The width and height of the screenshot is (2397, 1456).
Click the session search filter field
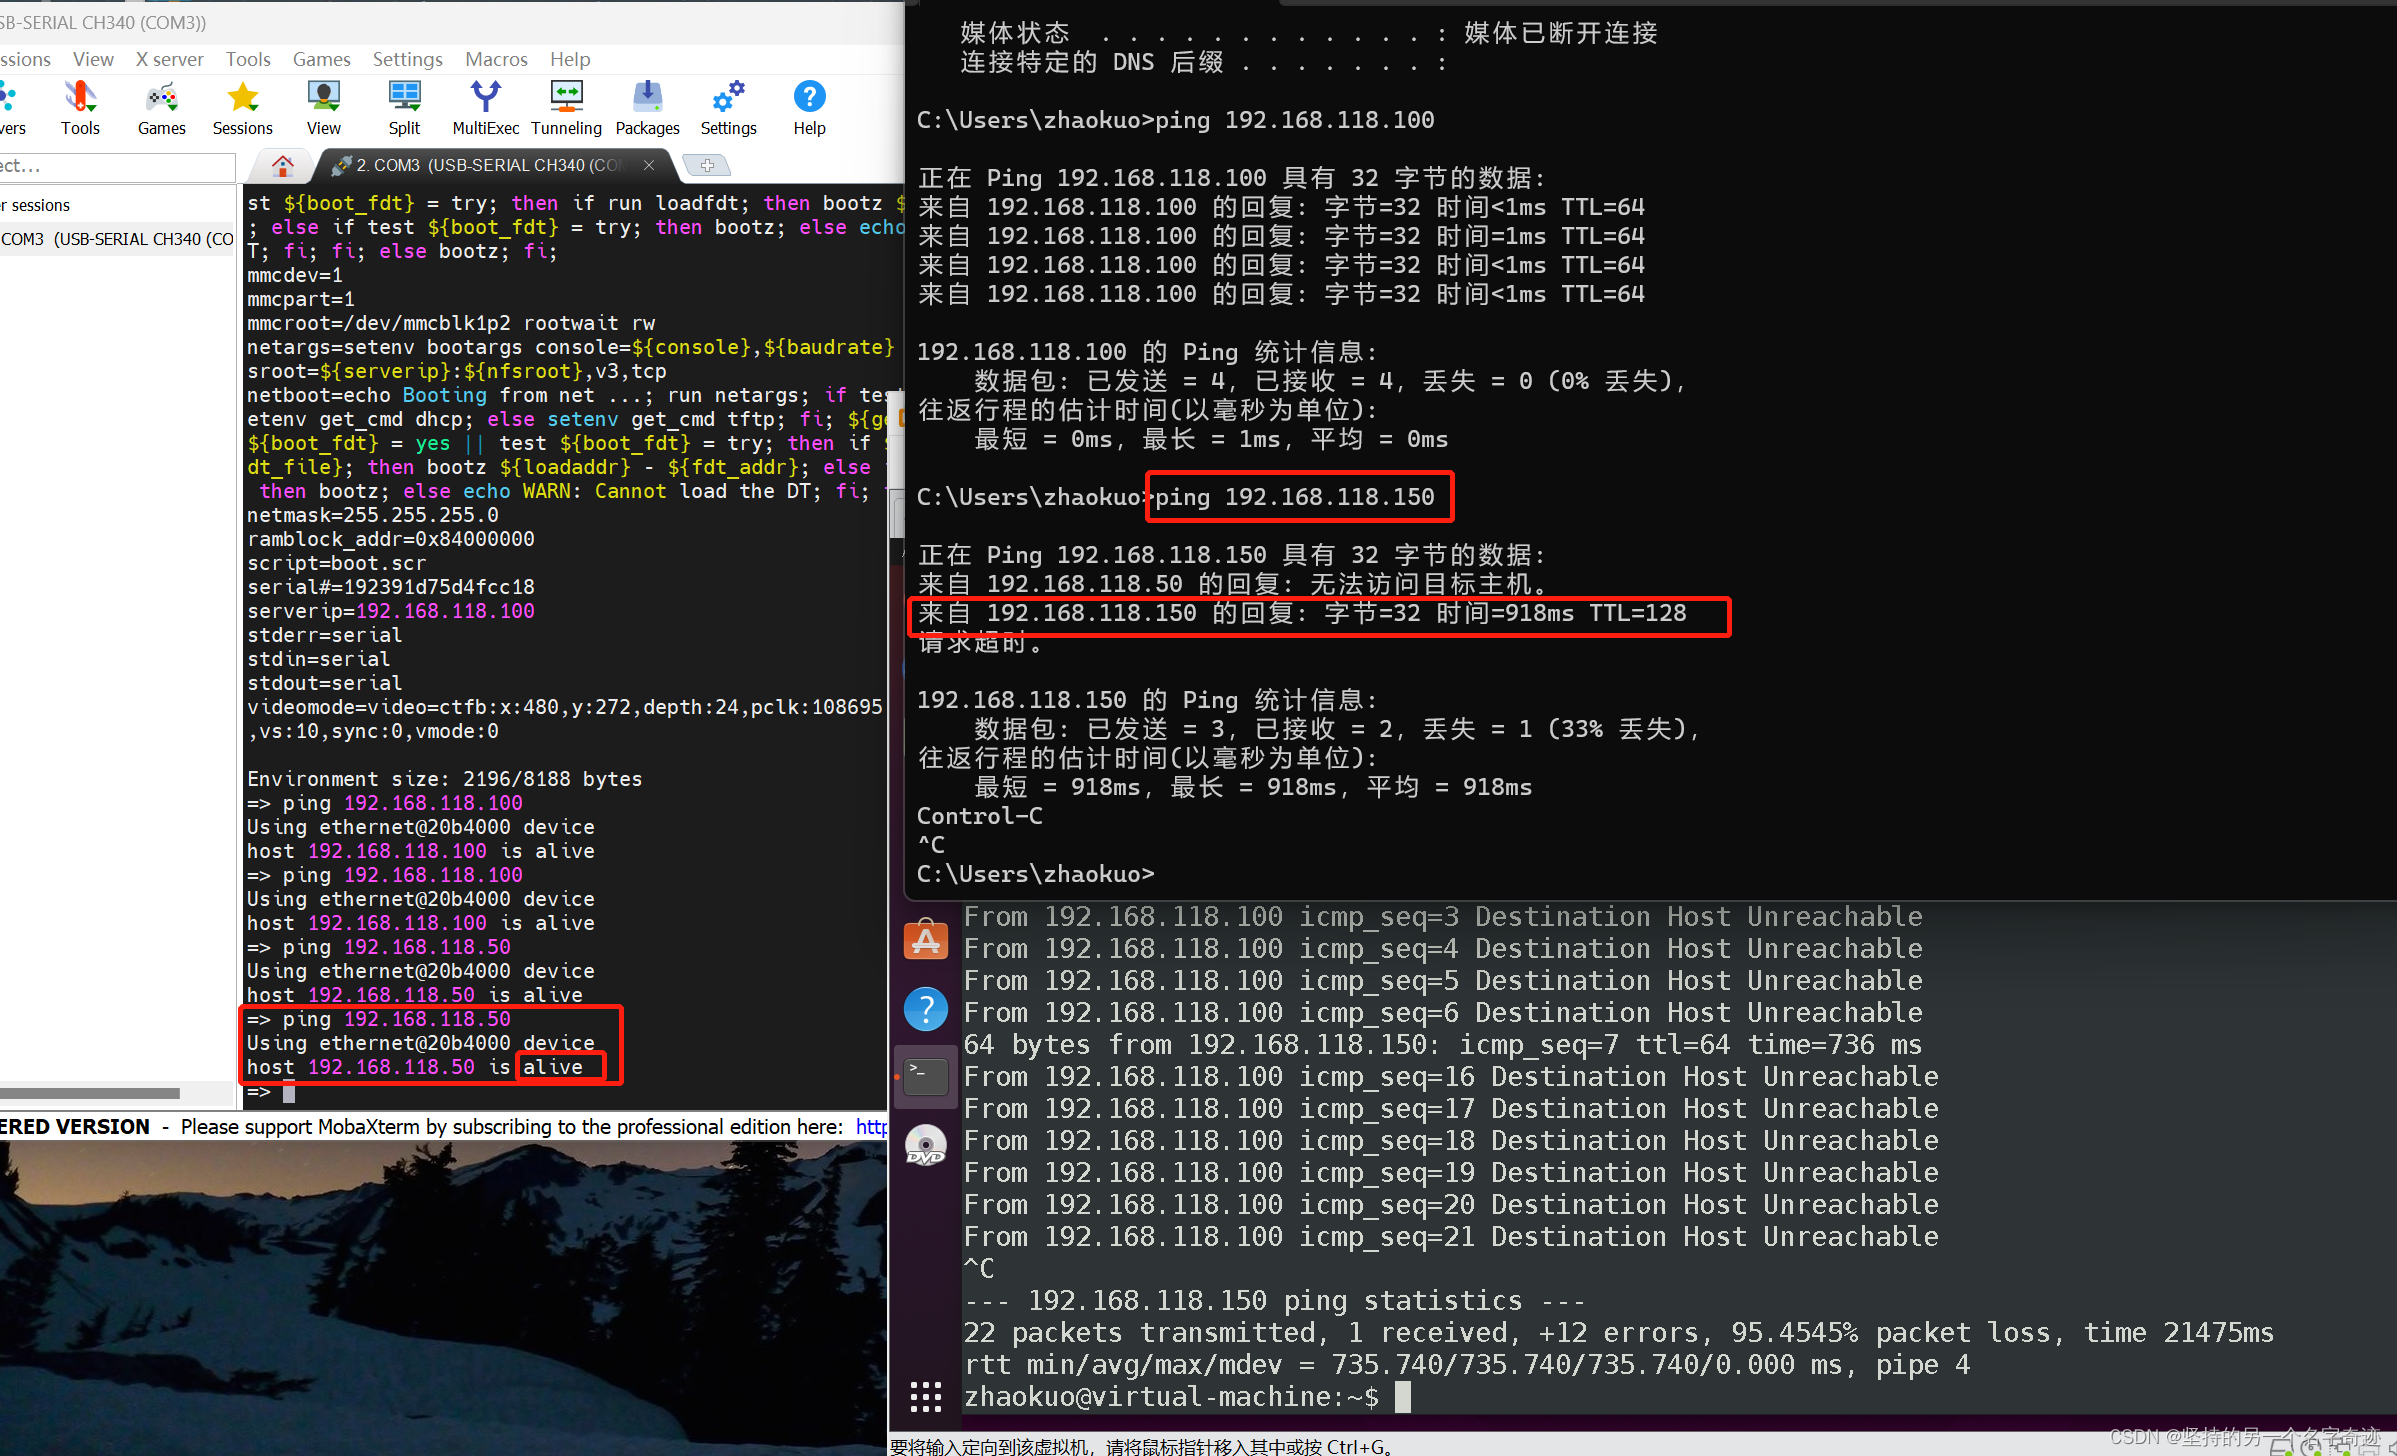[x=110, y=167]
